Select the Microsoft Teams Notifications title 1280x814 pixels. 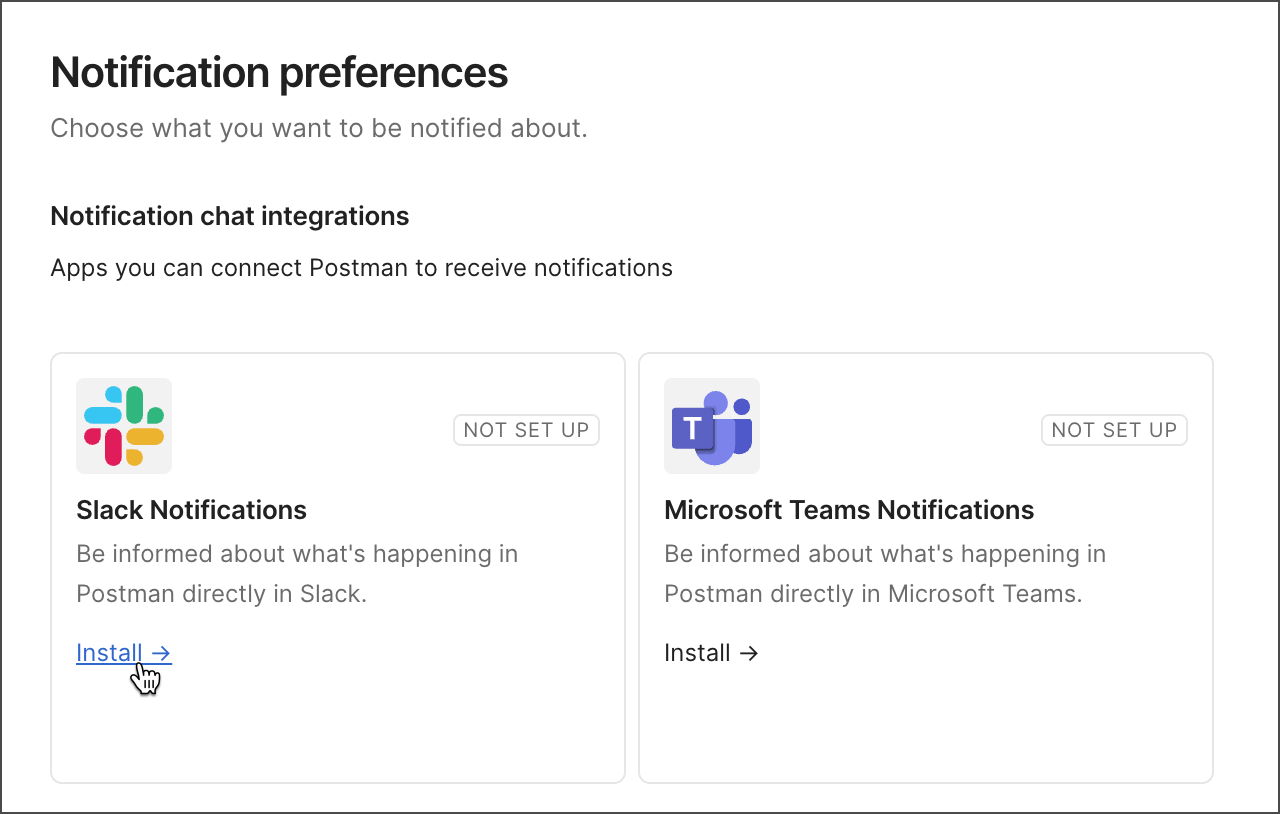click(849, 510)
